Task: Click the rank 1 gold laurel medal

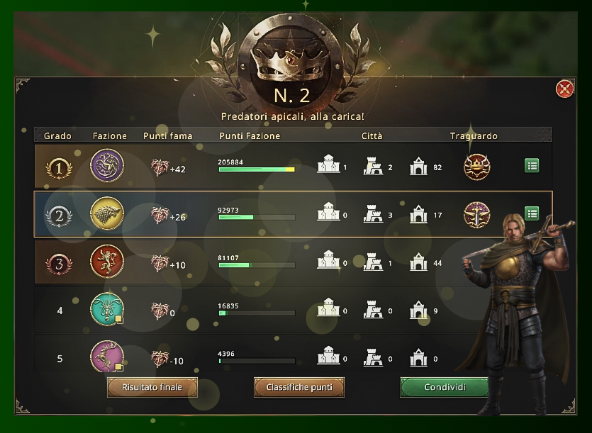Action: (59, 168)
